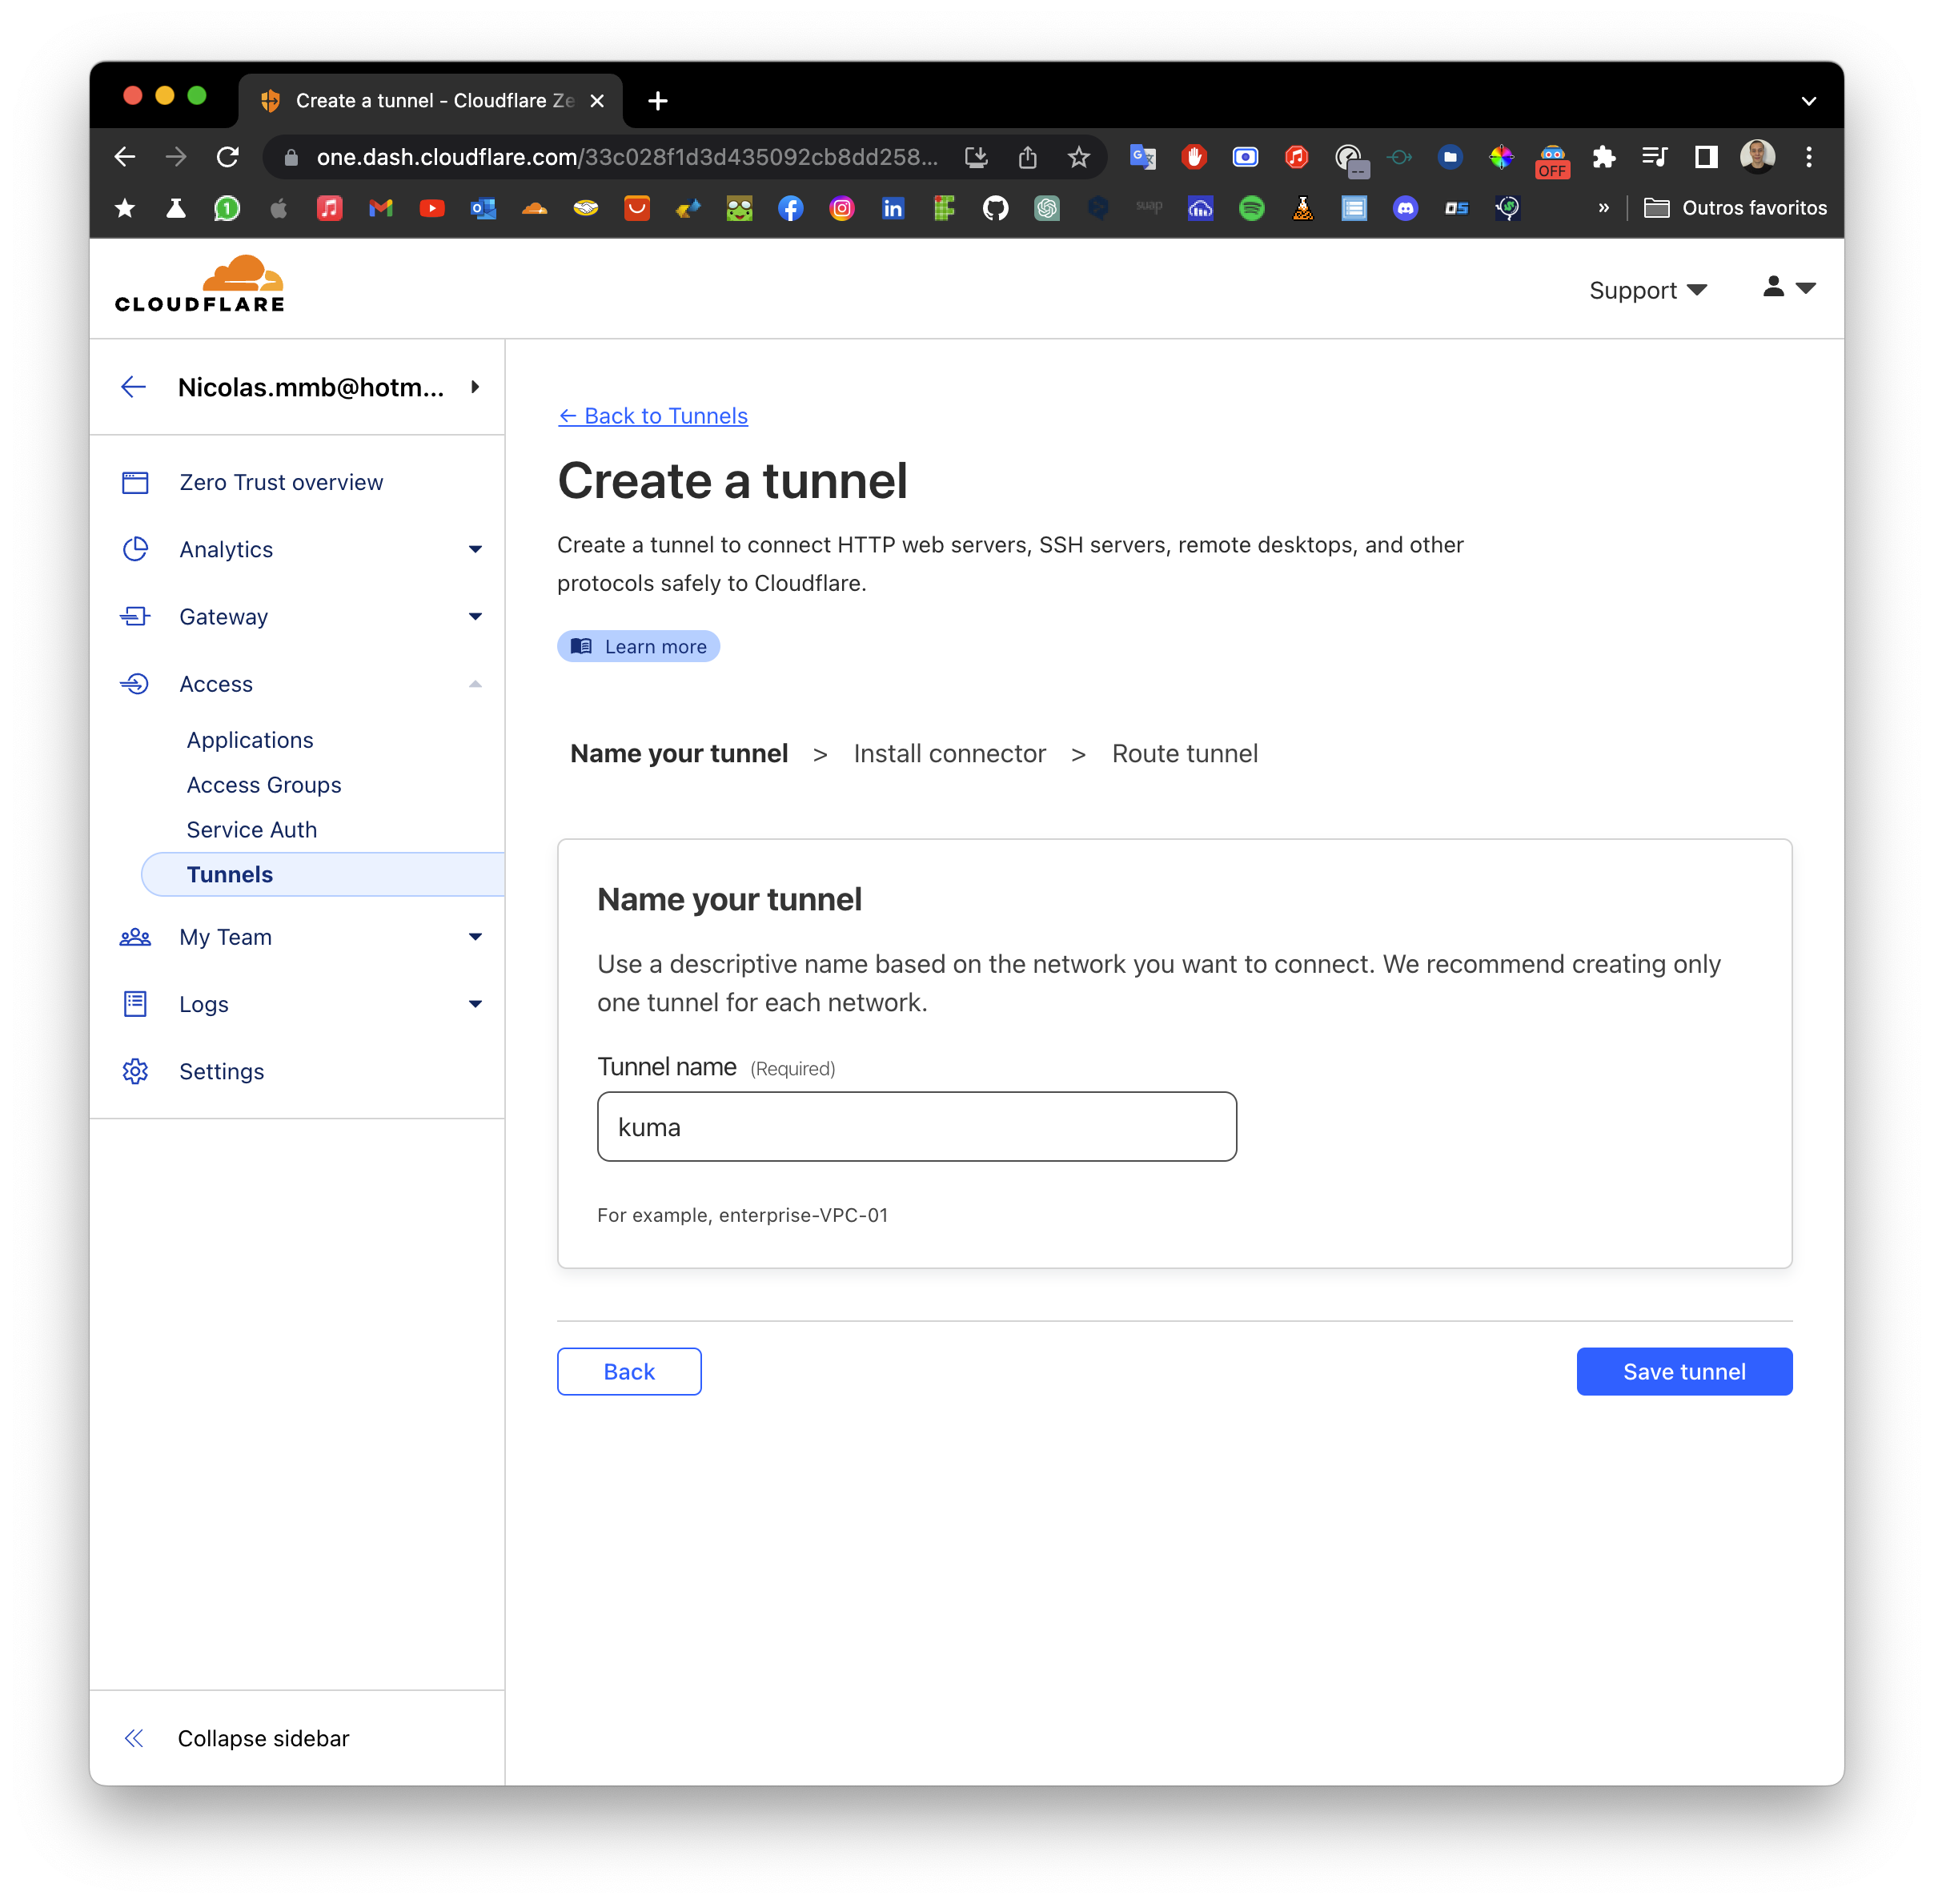Click the Analytics sidebar icon
The height and width of the screenshot is (1904, 1934).
point(134,549)
